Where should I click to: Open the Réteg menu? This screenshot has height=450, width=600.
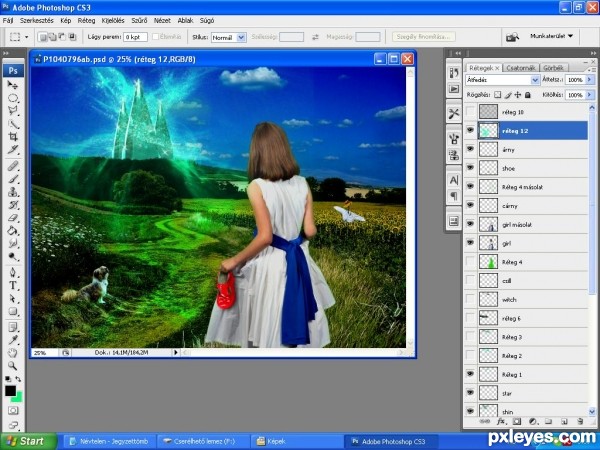pyautogui.click(x=86, y=21)
